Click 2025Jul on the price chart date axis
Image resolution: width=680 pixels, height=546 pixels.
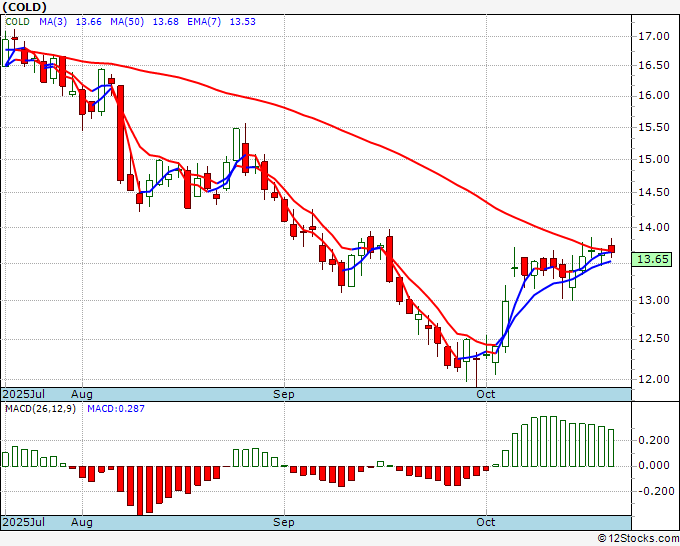[23, 394]
